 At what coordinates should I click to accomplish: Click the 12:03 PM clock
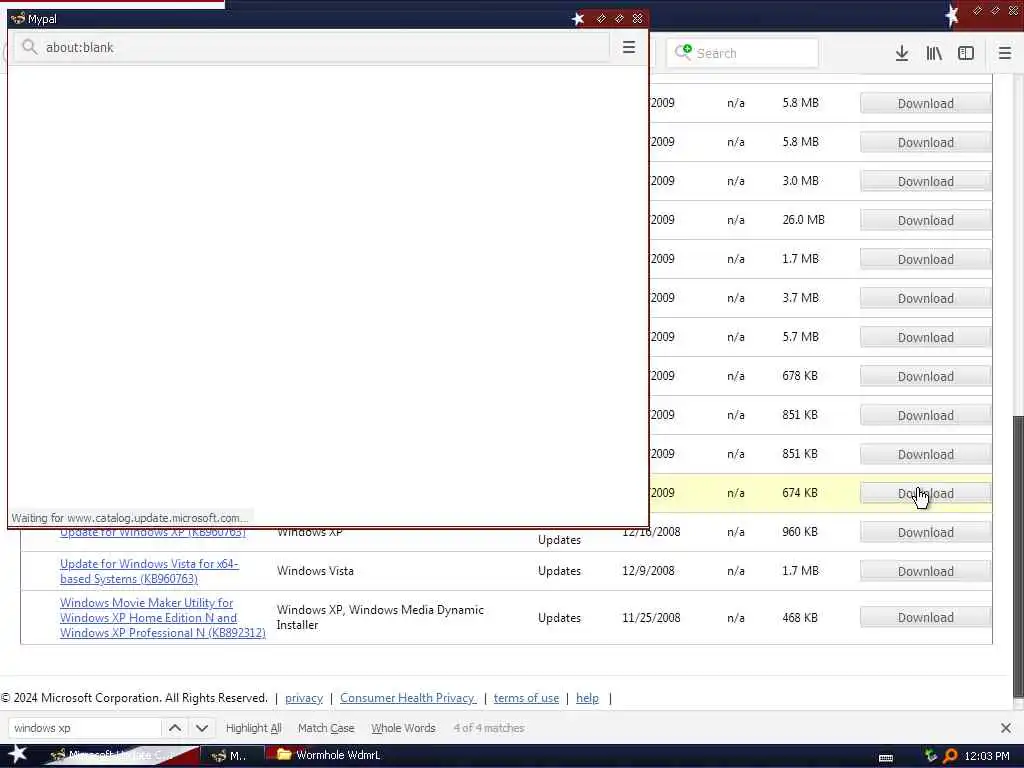(987, 756)
